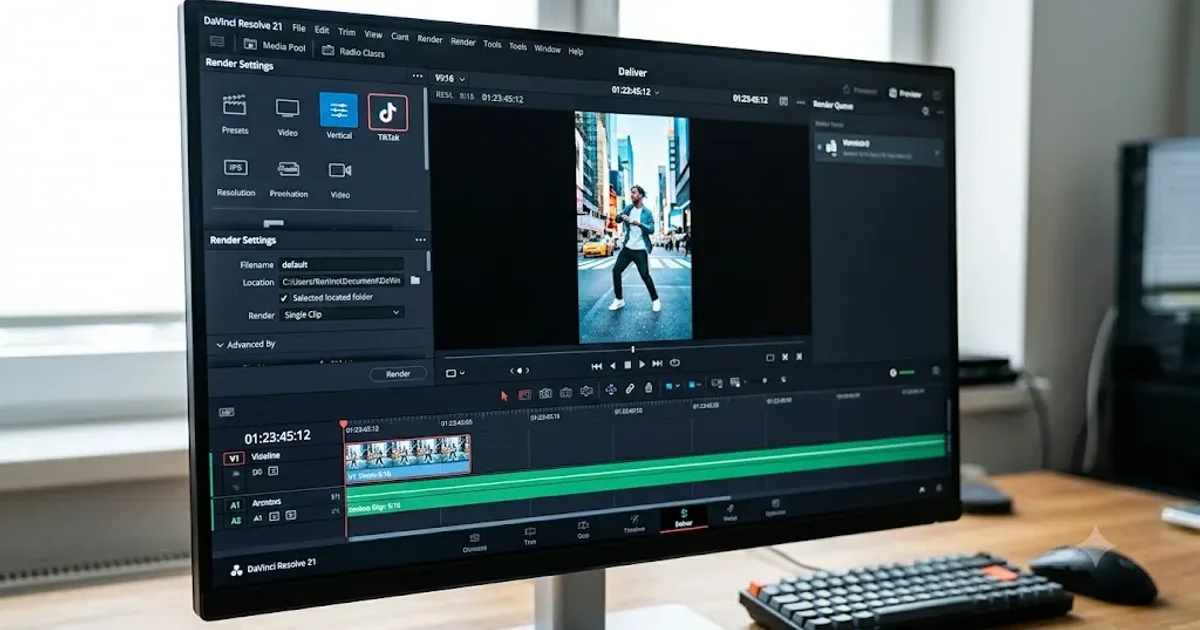Click the Location path field

(341, 282)
